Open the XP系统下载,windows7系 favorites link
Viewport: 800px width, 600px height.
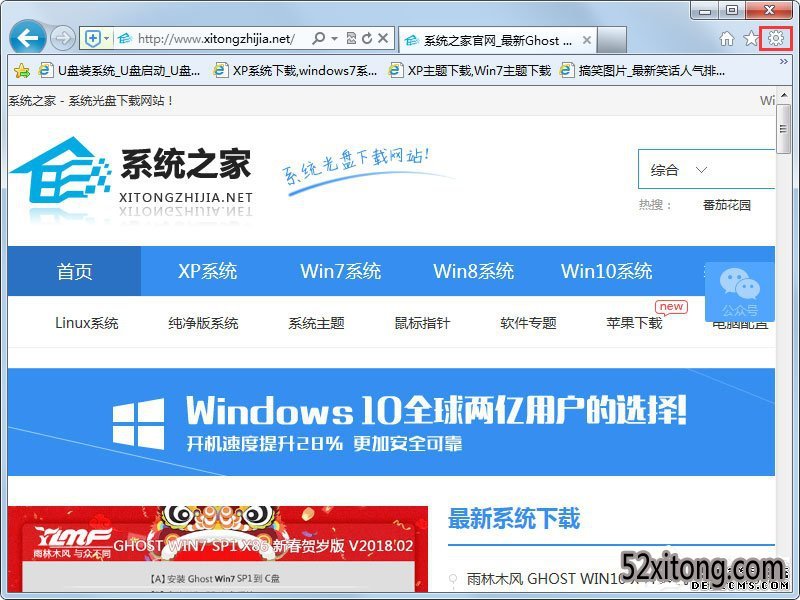tap(296, 70)
